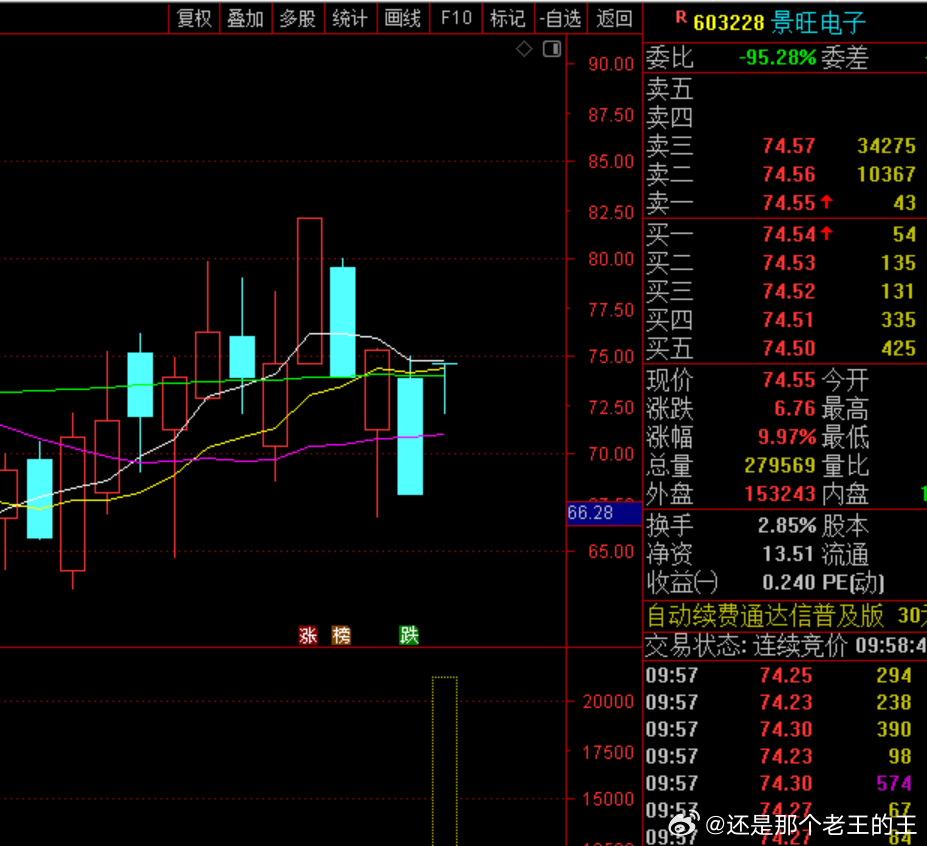Open the 统计 statistics tool

[350, 18]
